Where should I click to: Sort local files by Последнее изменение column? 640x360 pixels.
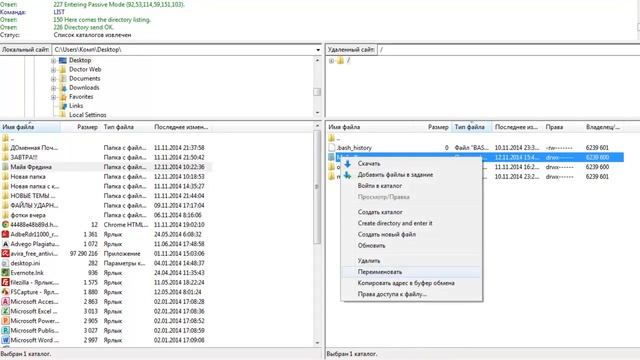tap(182, 127)
